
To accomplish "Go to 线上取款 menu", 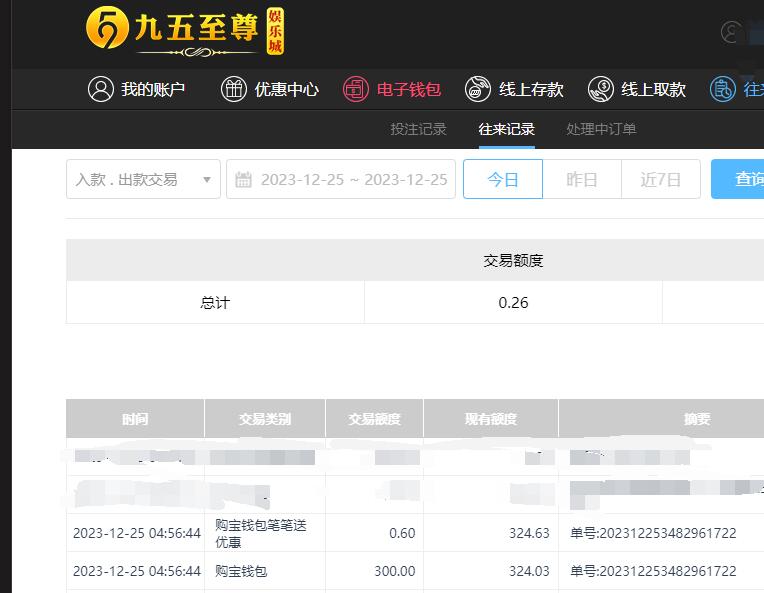I will pos(653,90).
